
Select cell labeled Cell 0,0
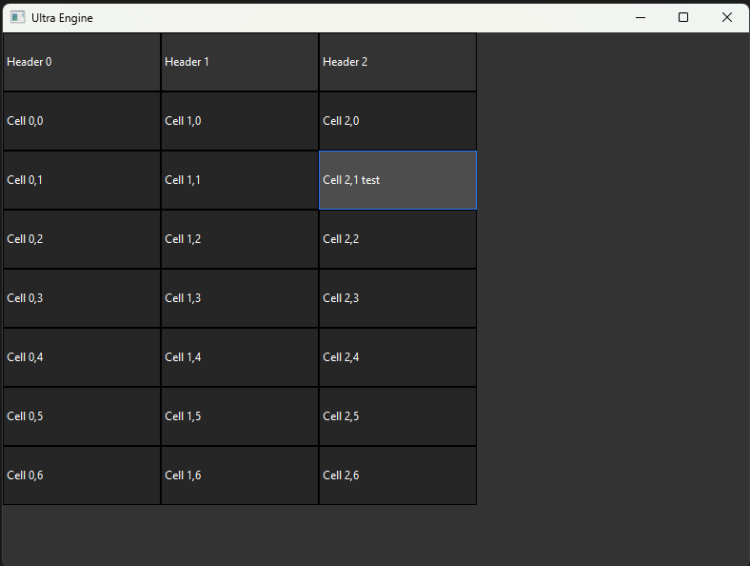81,121
